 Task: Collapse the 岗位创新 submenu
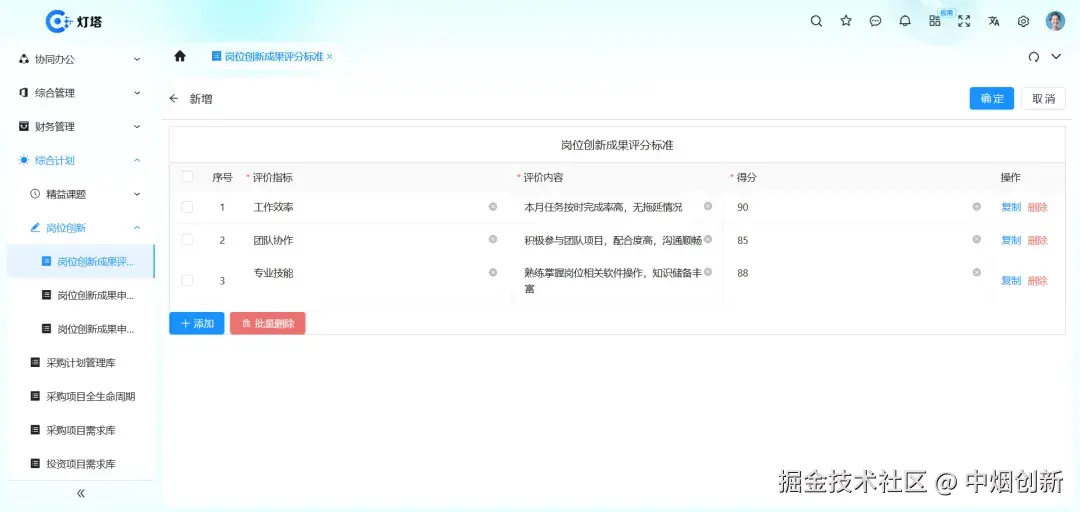click(80, 228)
